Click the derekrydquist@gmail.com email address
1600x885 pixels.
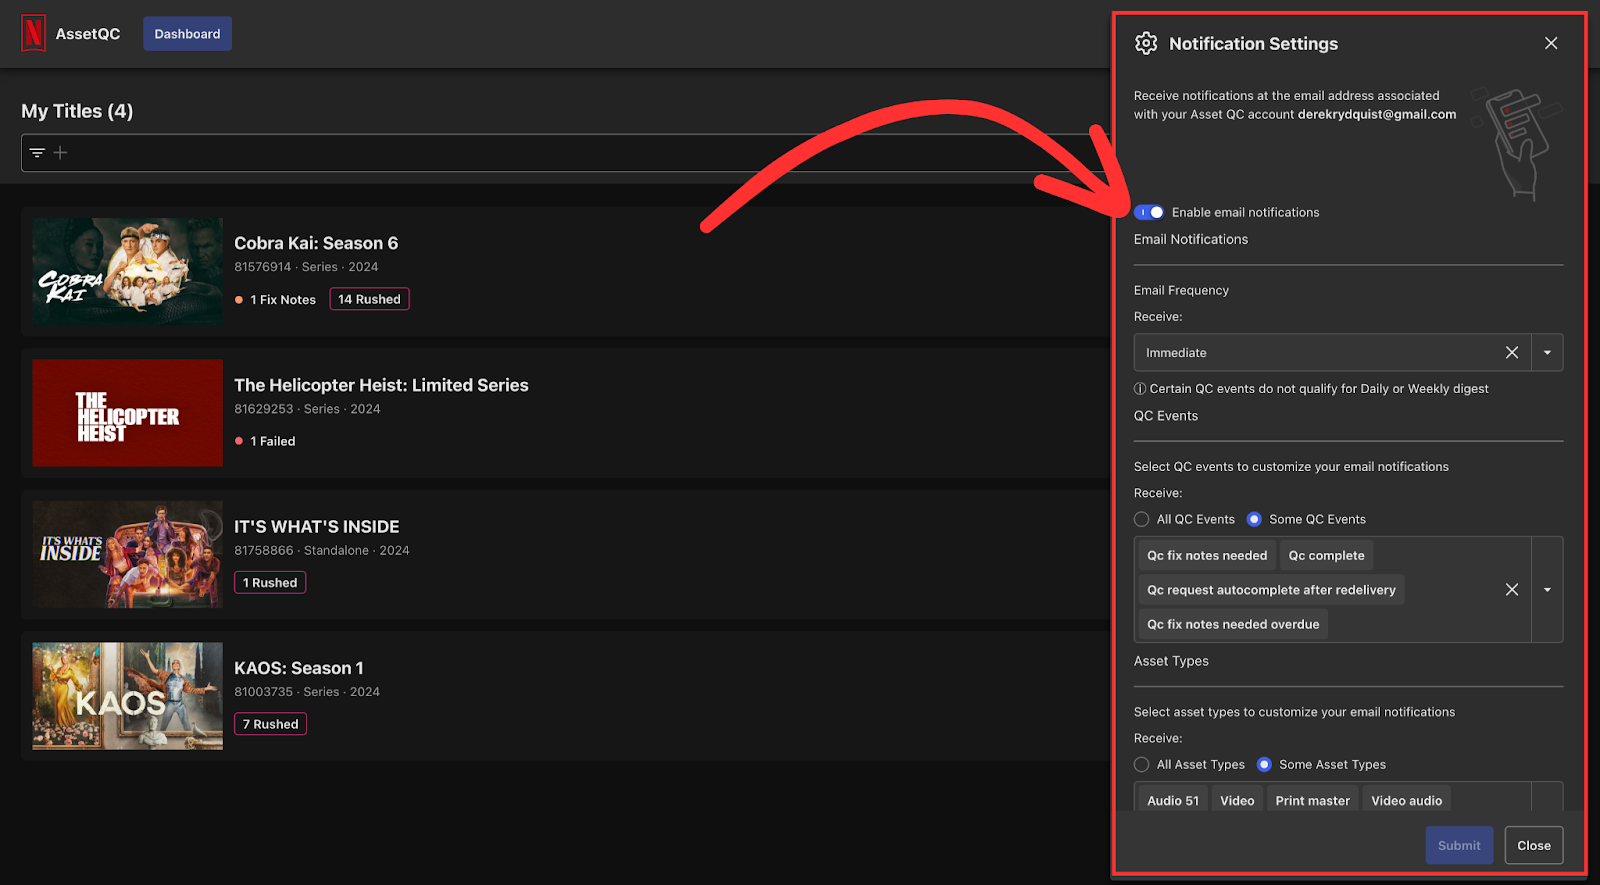(1377, 114)
